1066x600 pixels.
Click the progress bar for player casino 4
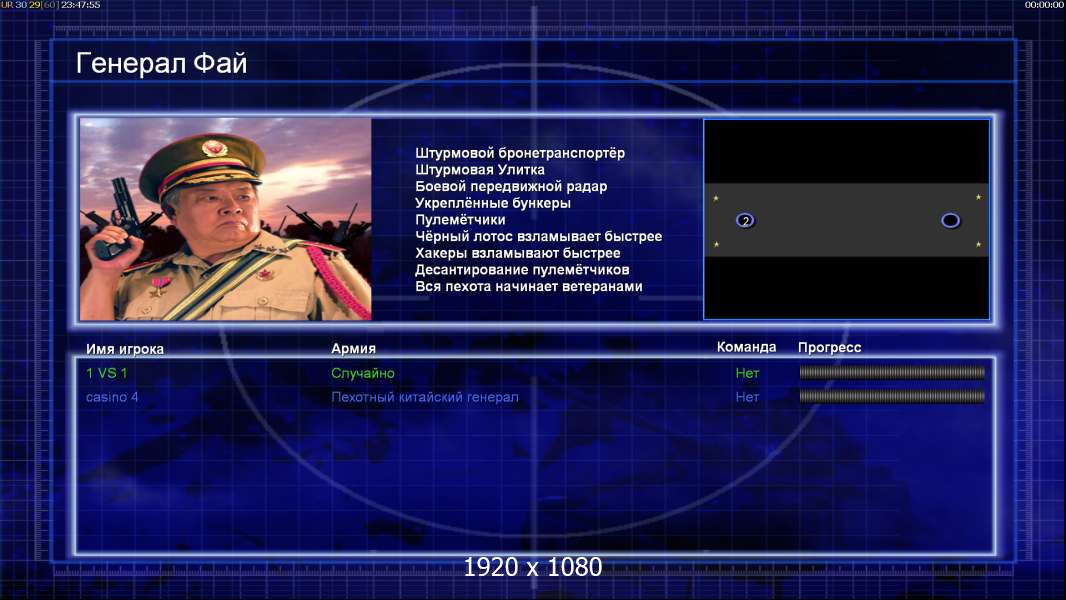click(x=892, y=396)
